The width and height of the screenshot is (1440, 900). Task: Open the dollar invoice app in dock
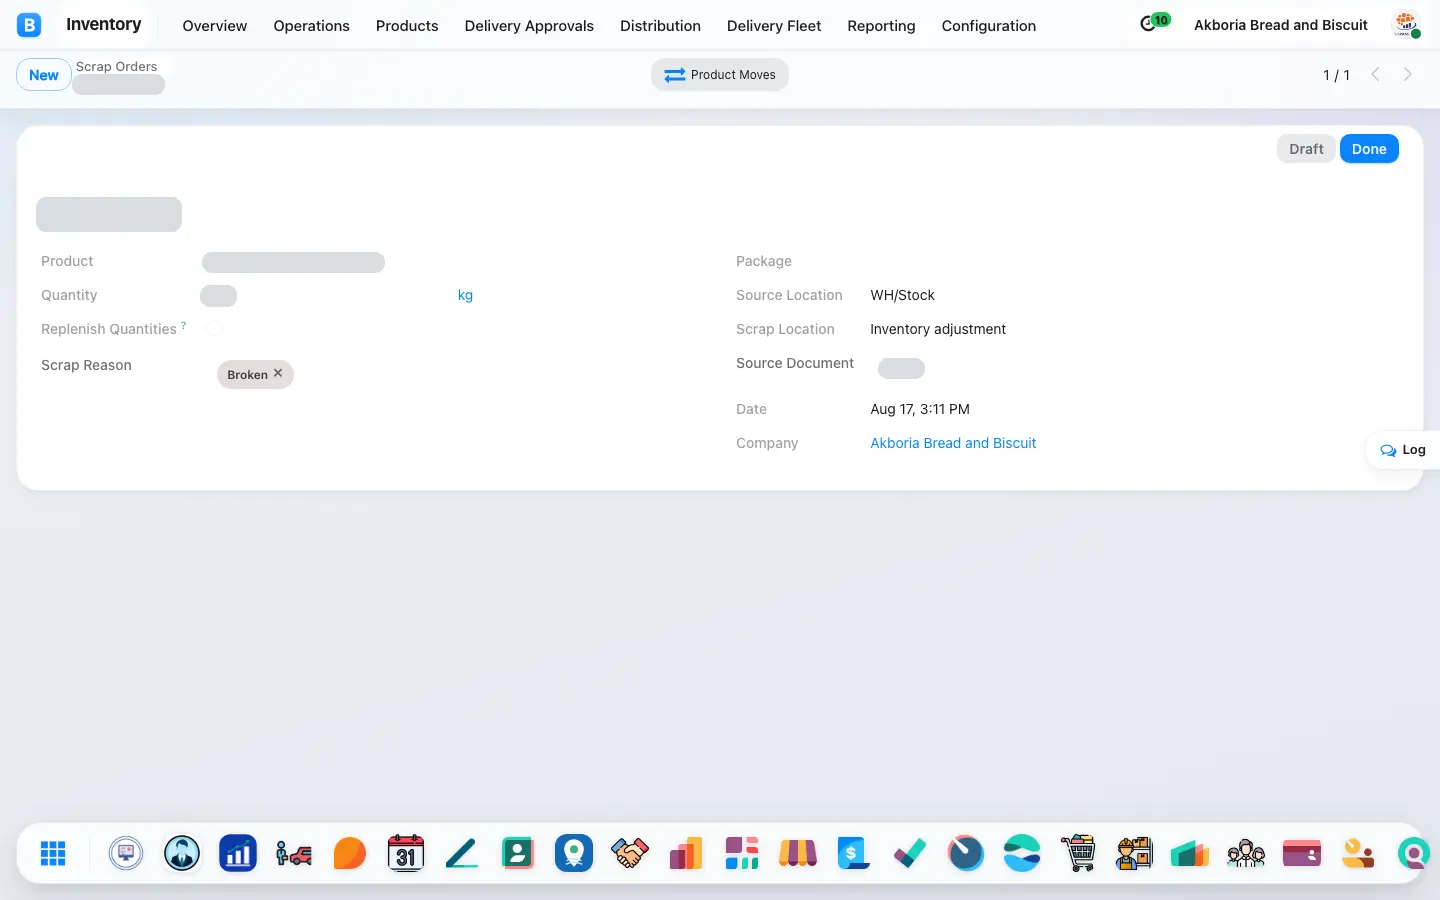pyautogui.click(x=854, y=853)
